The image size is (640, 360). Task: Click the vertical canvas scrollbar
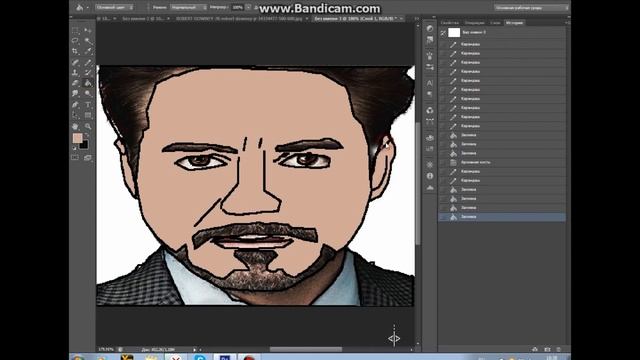(418, 184)
